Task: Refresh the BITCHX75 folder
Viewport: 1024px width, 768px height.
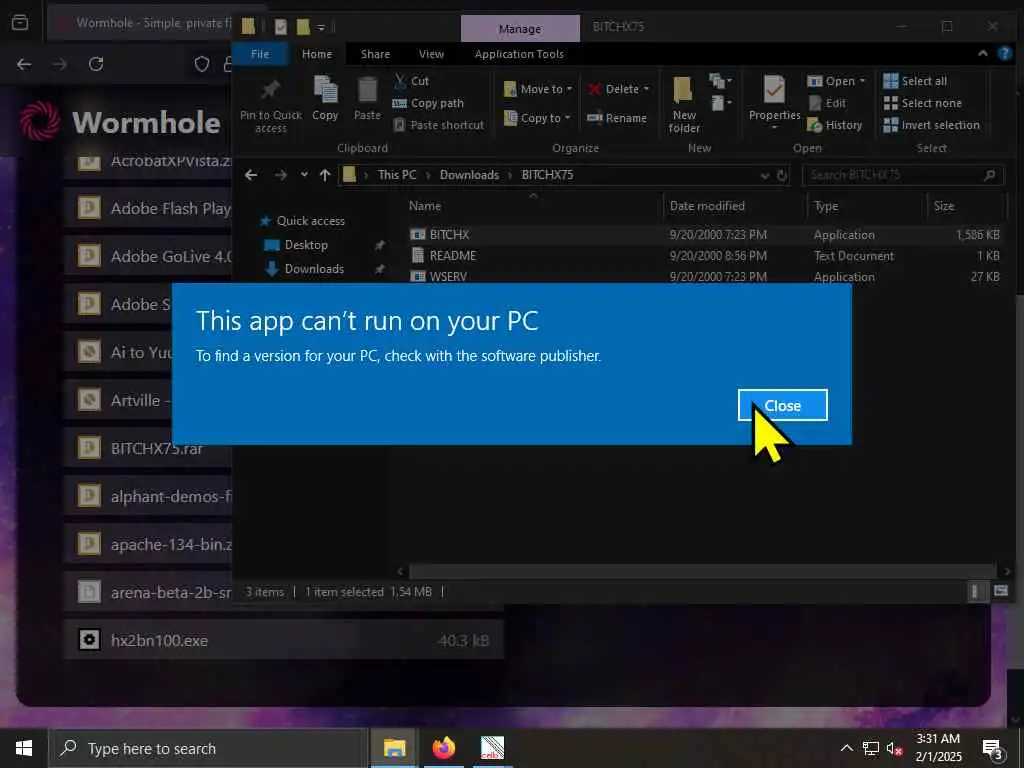Action: (x=782, y=175)
